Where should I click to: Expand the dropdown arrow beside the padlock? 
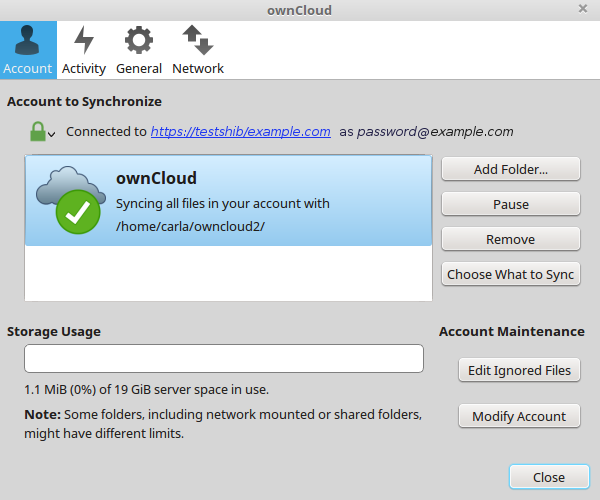coord(52,135)
